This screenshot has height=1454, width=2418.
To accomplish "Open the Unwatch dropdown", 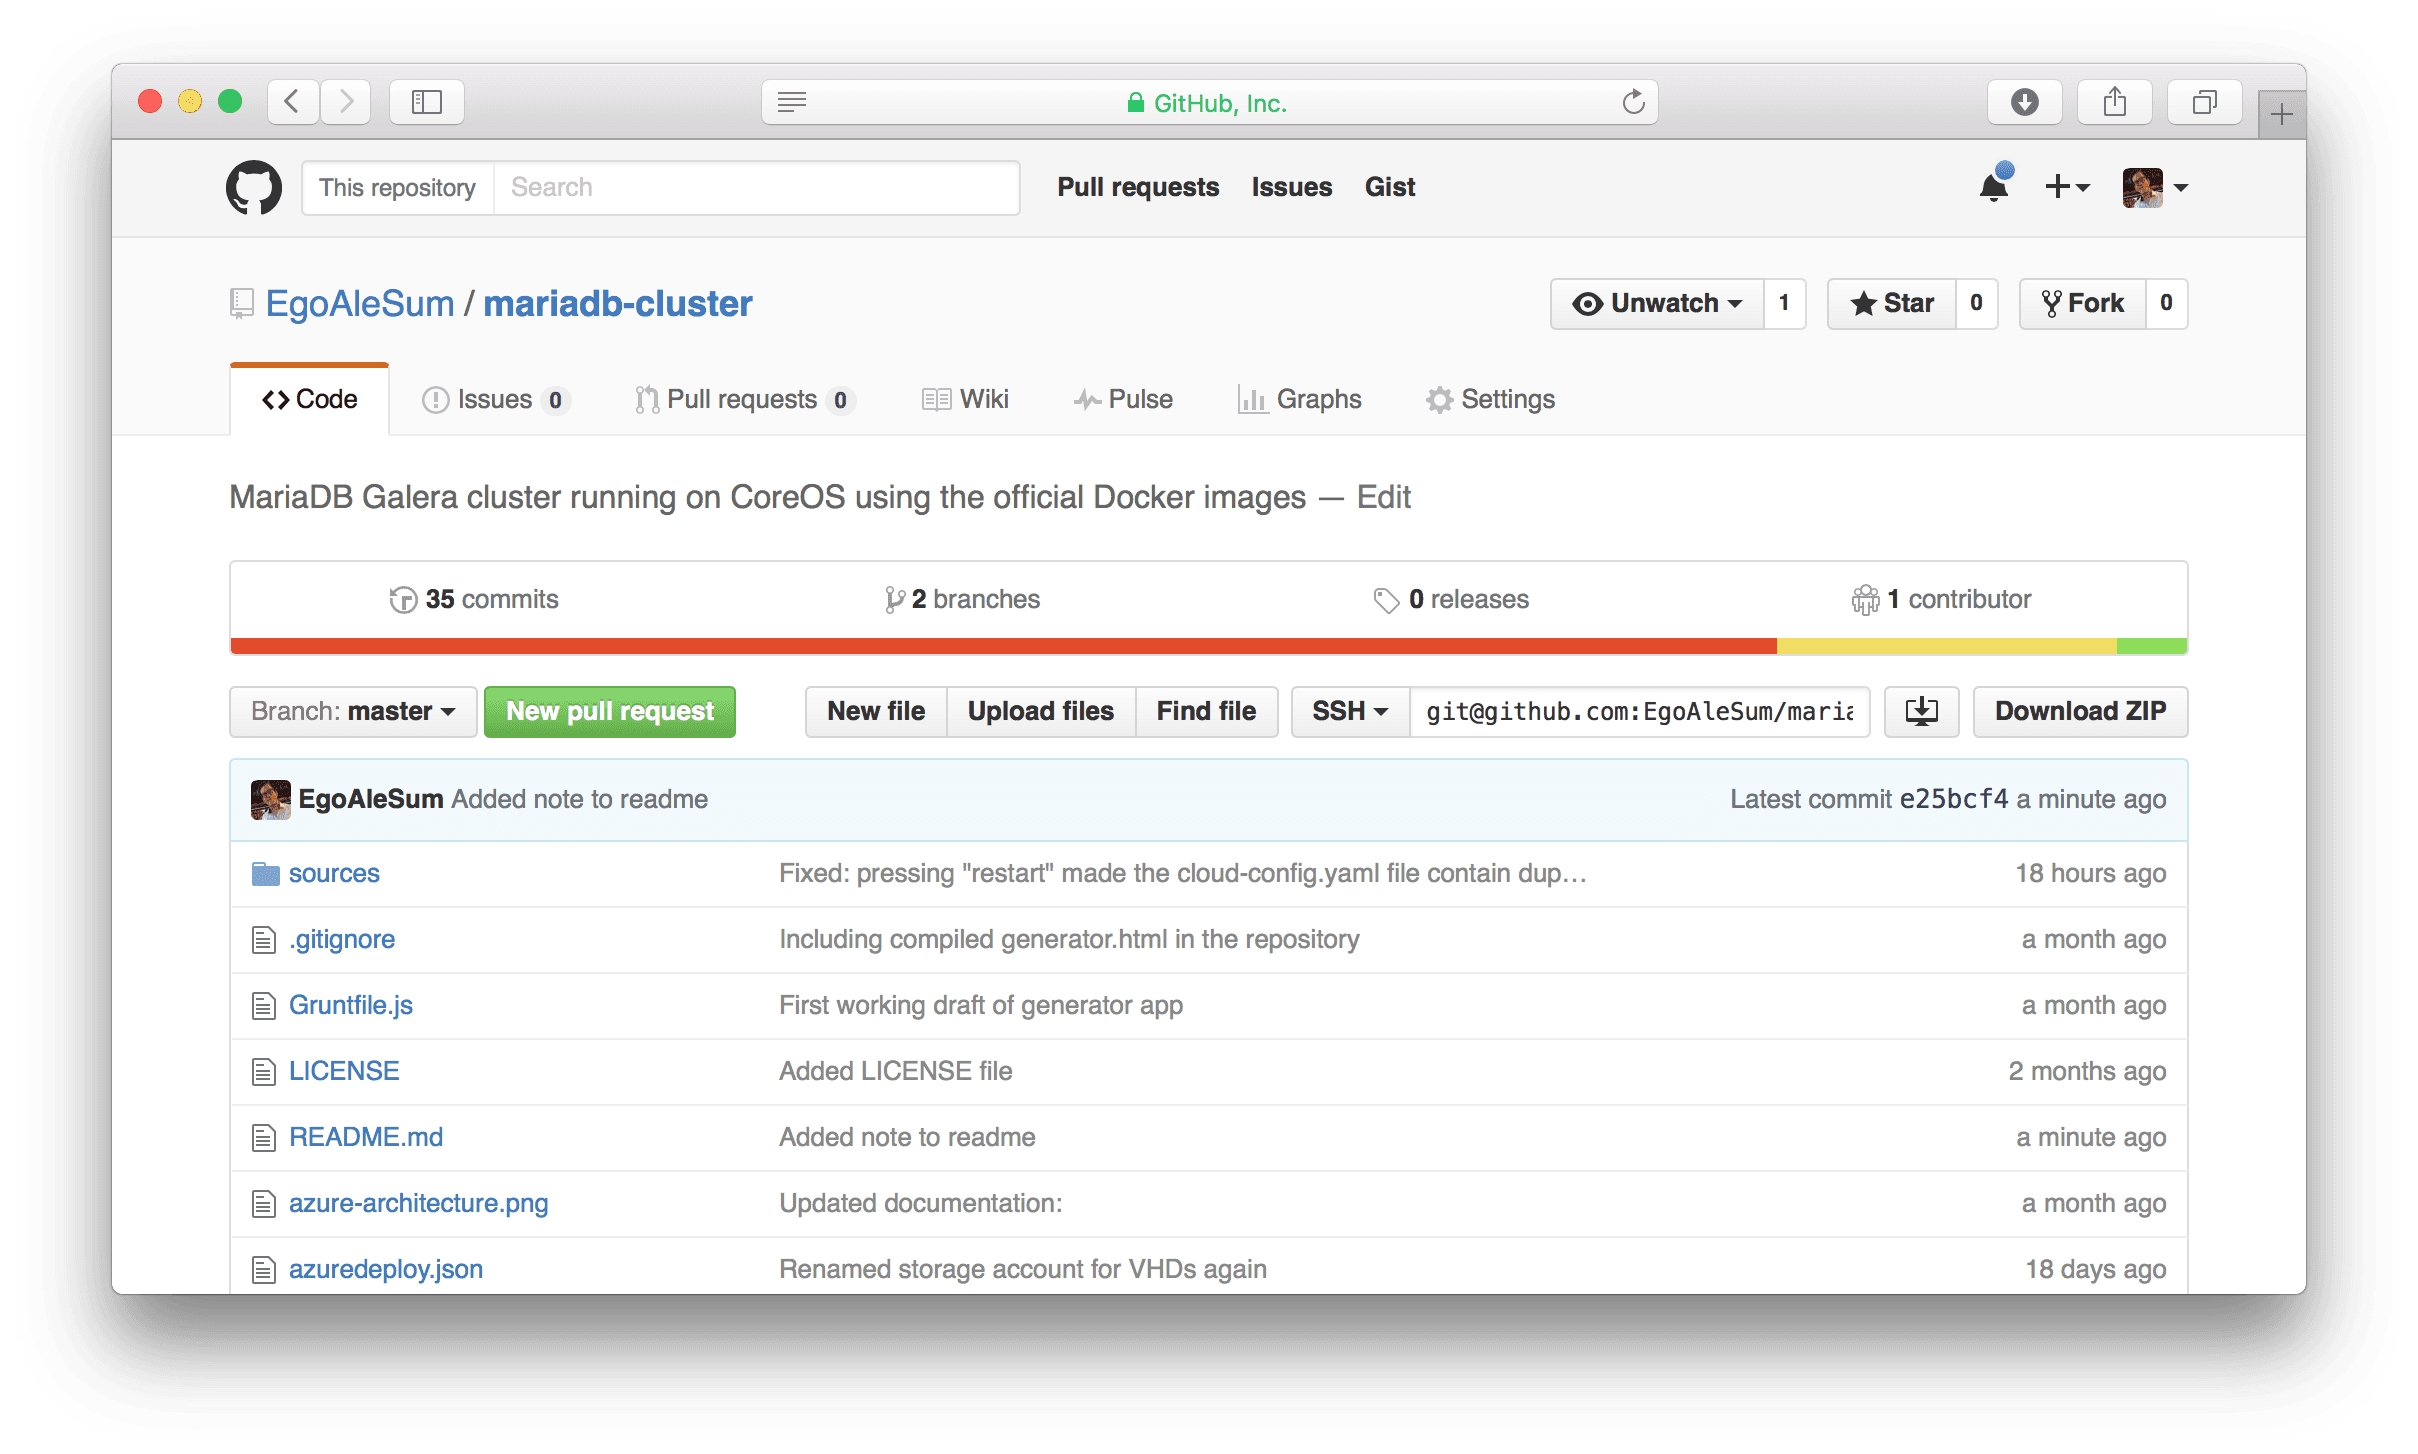I will [1657, 303].
